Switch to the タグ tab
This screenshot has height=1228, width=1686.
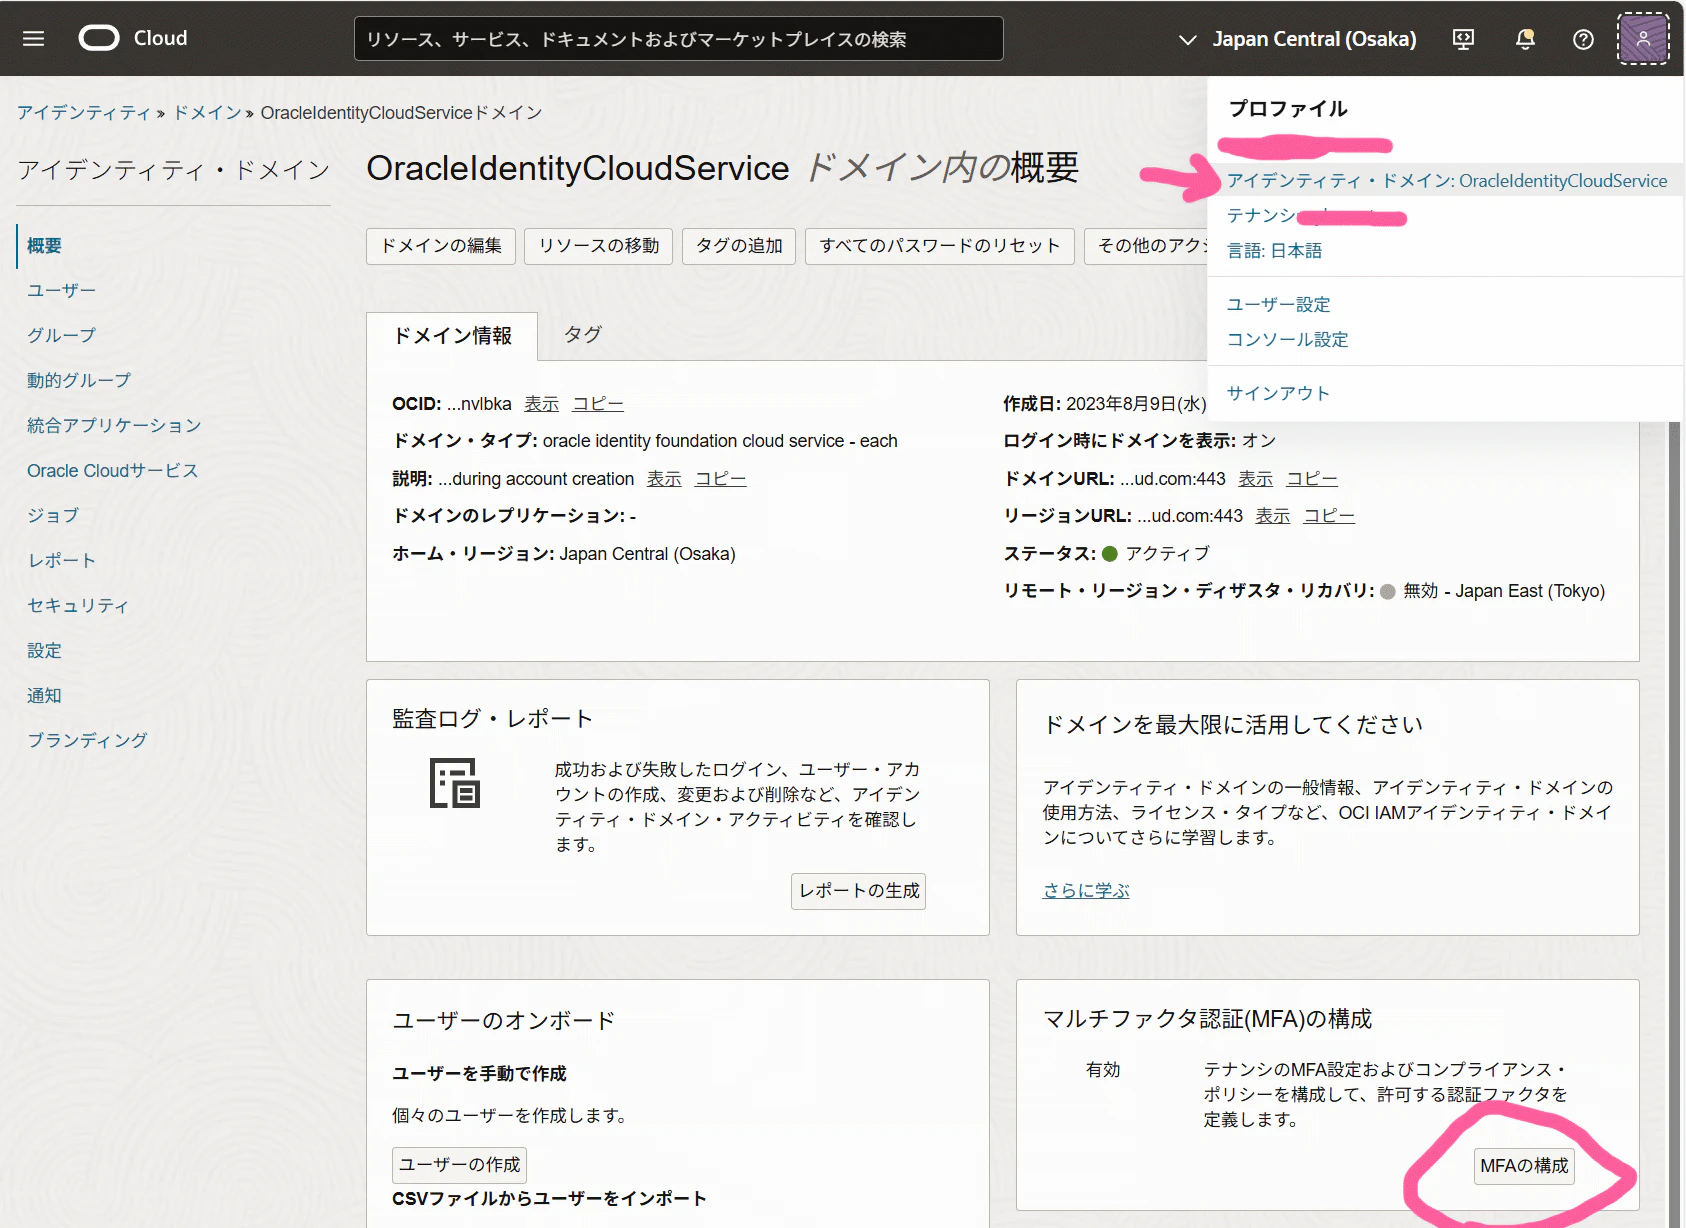coord(583,335)
